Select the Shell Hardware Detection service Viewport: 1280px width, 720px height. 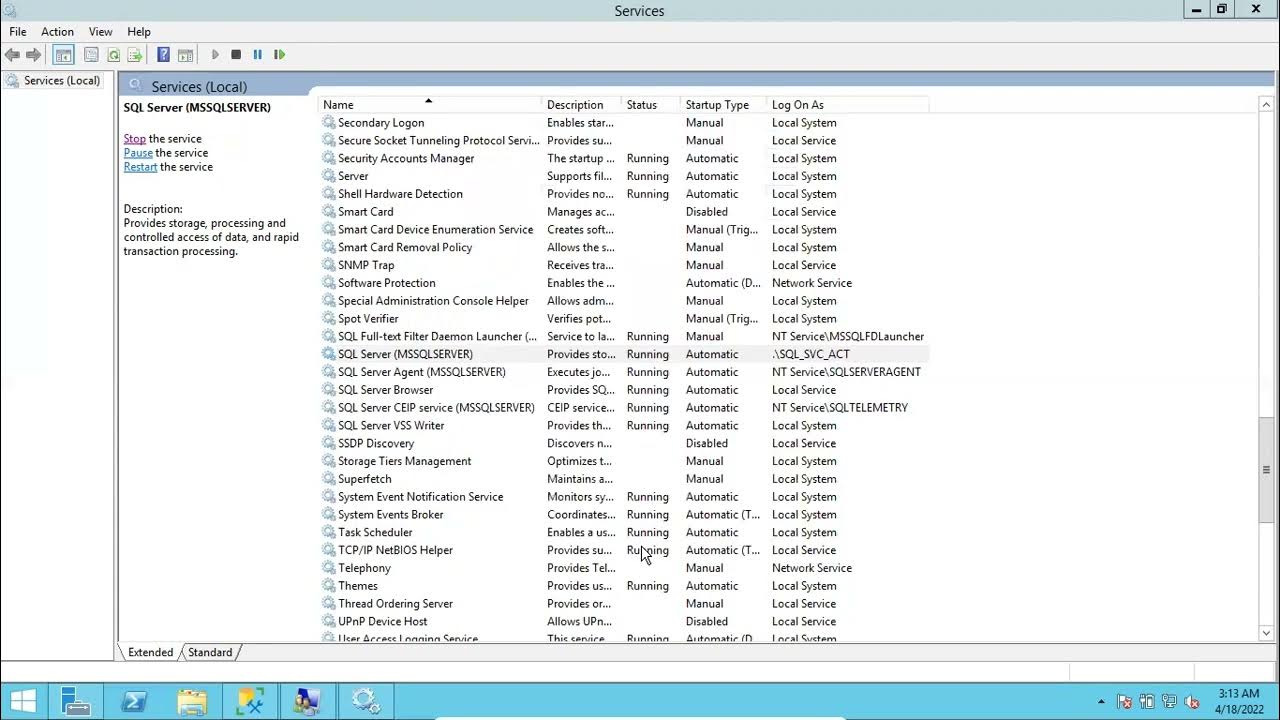pos(624,194)
